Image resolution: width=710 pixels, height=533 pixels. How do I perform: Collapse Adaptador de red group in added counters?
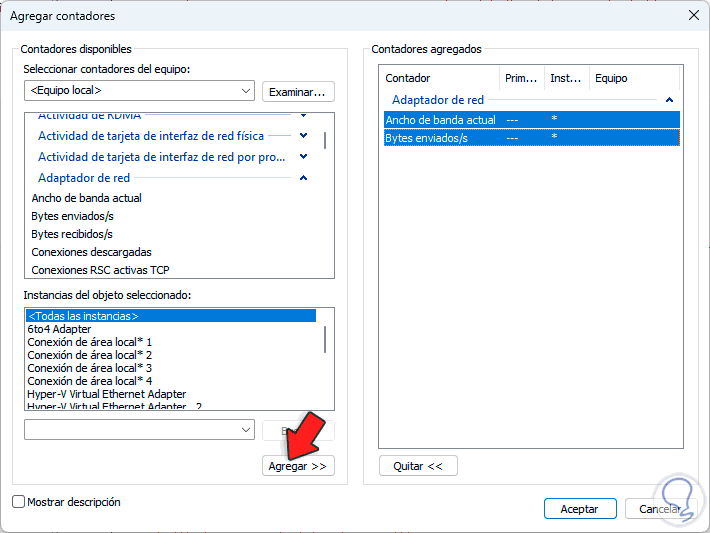pyautogui.click(x=669, y=100)
